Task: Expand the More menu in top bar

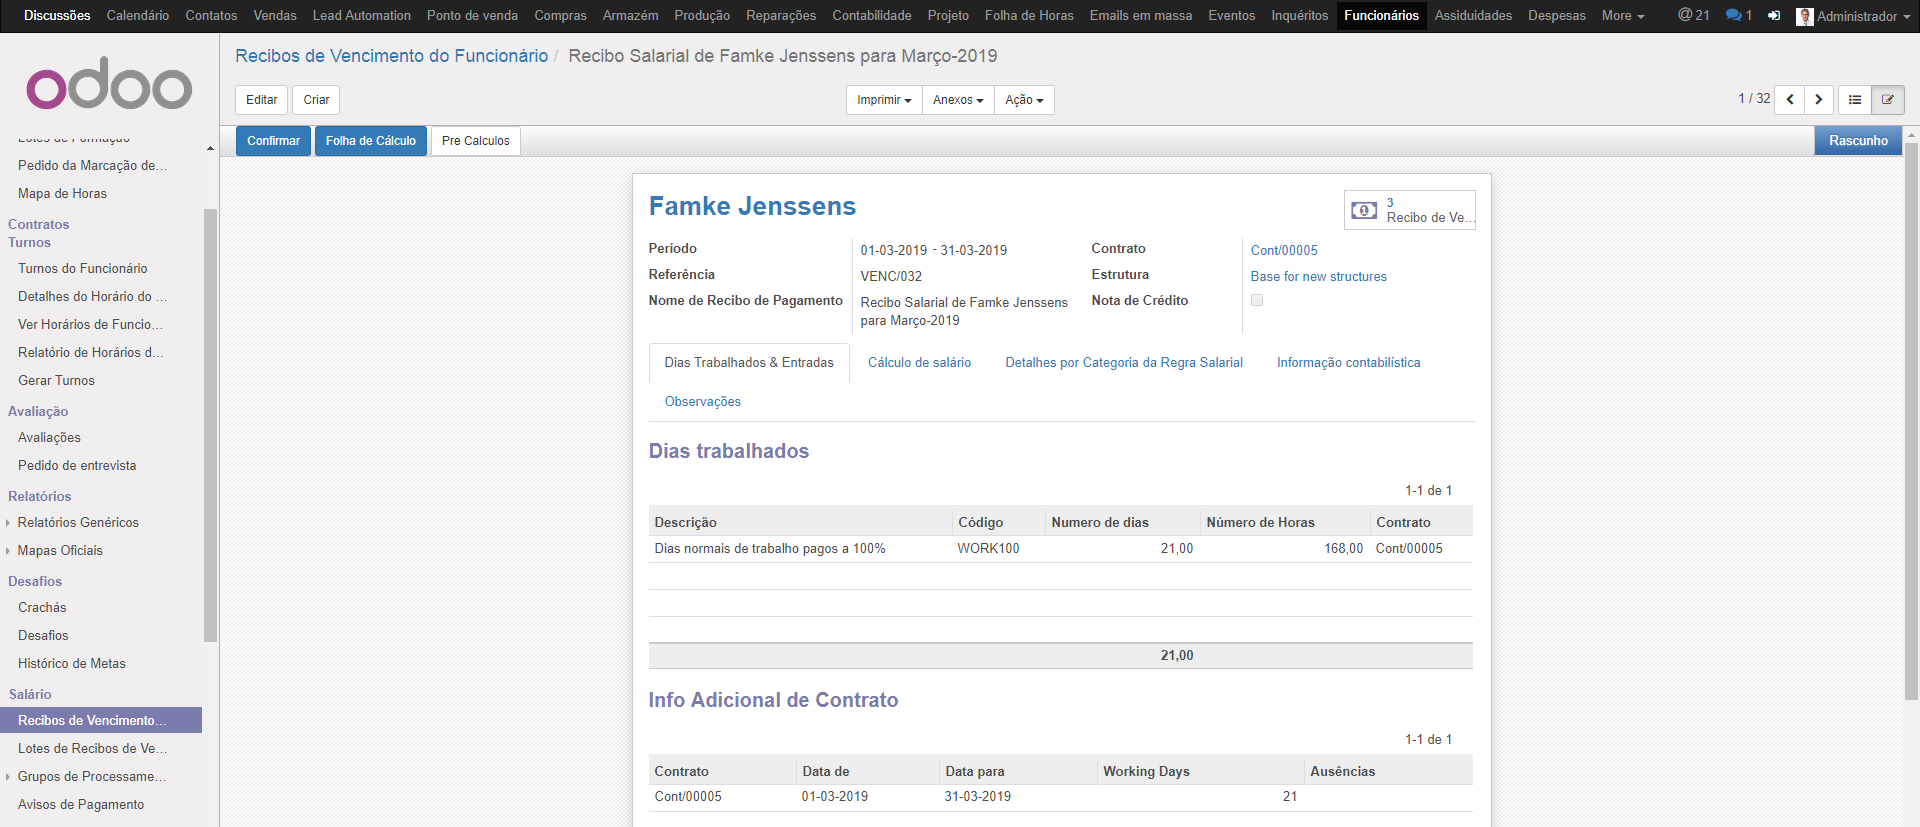Action: pyautogui.click(x=1622, y=15)
